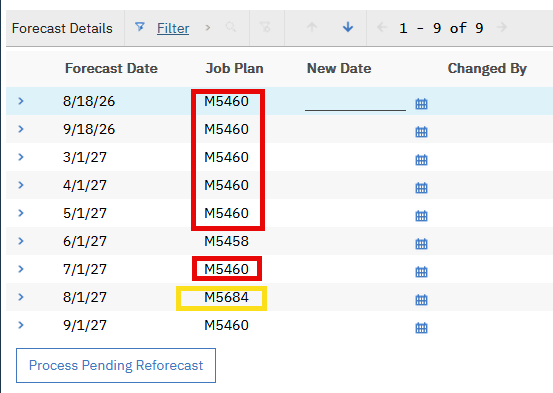Click the New Date field for 8/18/26
Image resolution: width=553 pixels, height=393 pixels.
point(356,102)
